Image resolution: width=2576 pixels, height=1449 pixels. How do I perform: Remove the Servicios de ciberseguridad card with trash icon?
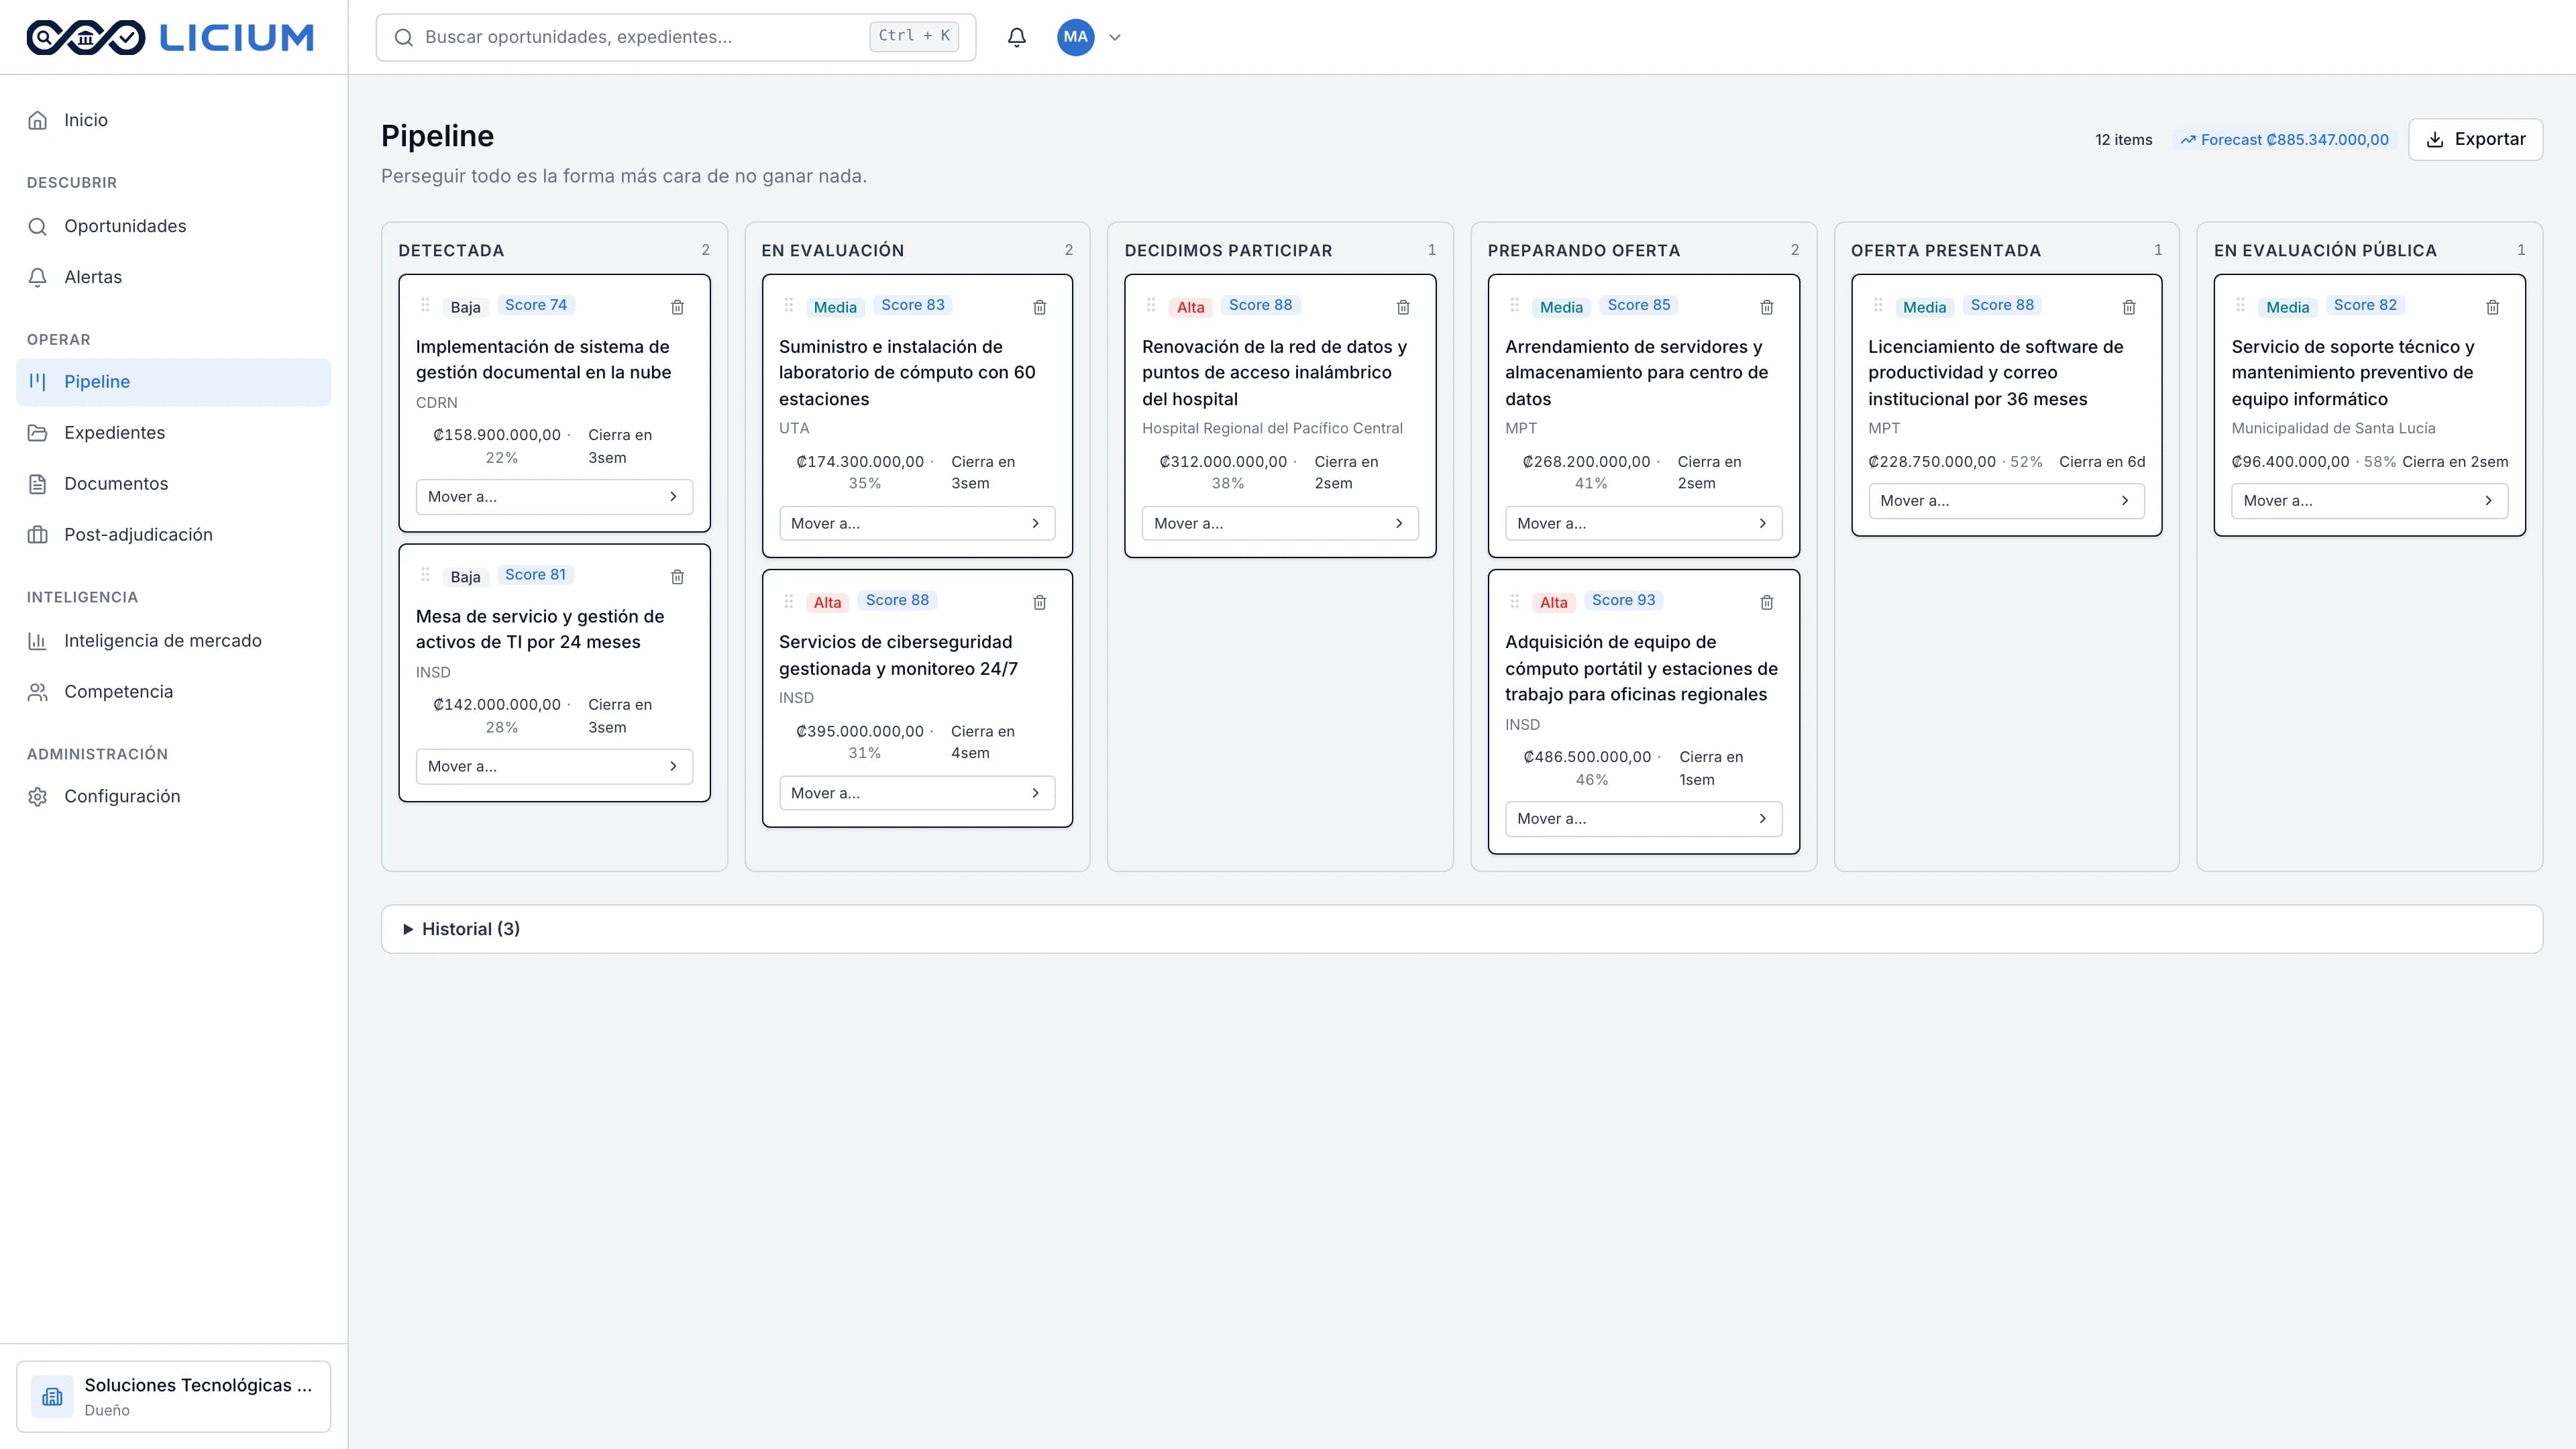pos(1040,602)
